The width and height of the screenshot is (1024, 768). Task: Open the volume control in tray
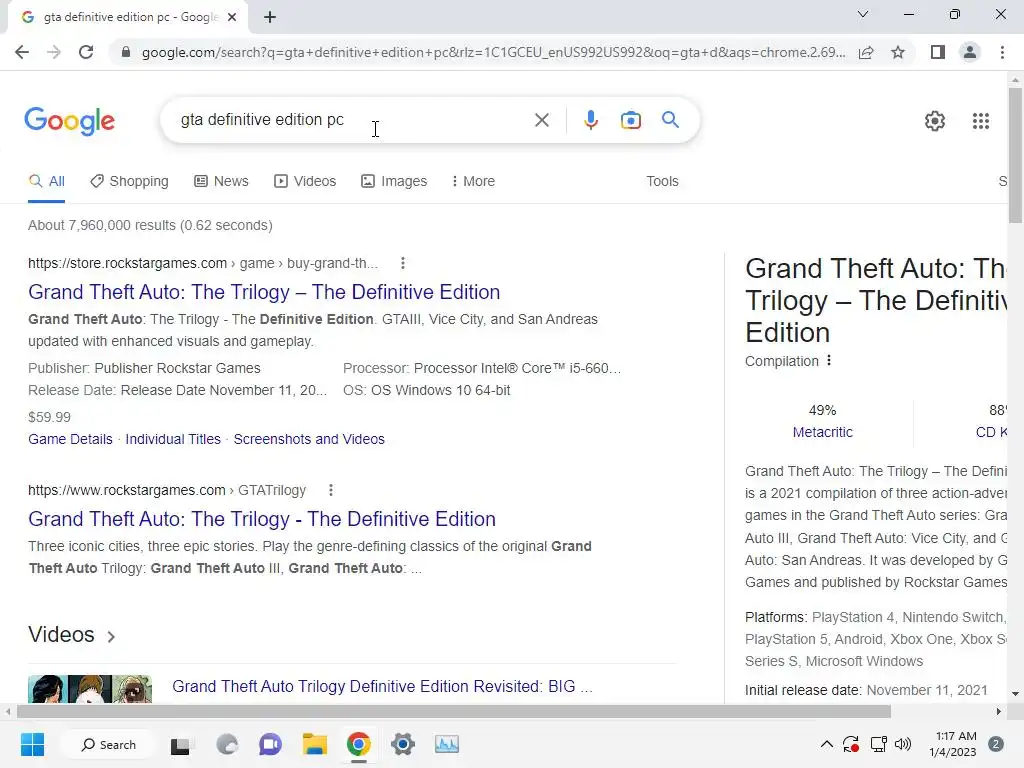pos(903,744)
